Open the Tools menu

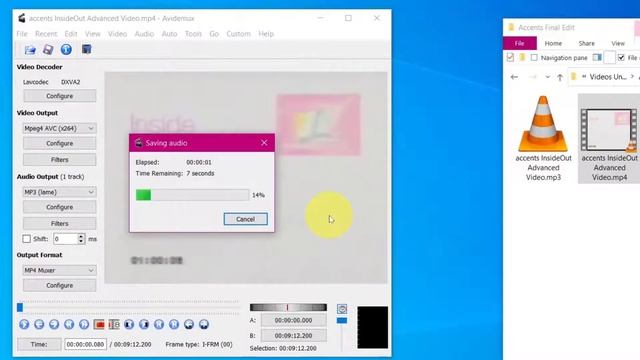(x=193, y=34)
